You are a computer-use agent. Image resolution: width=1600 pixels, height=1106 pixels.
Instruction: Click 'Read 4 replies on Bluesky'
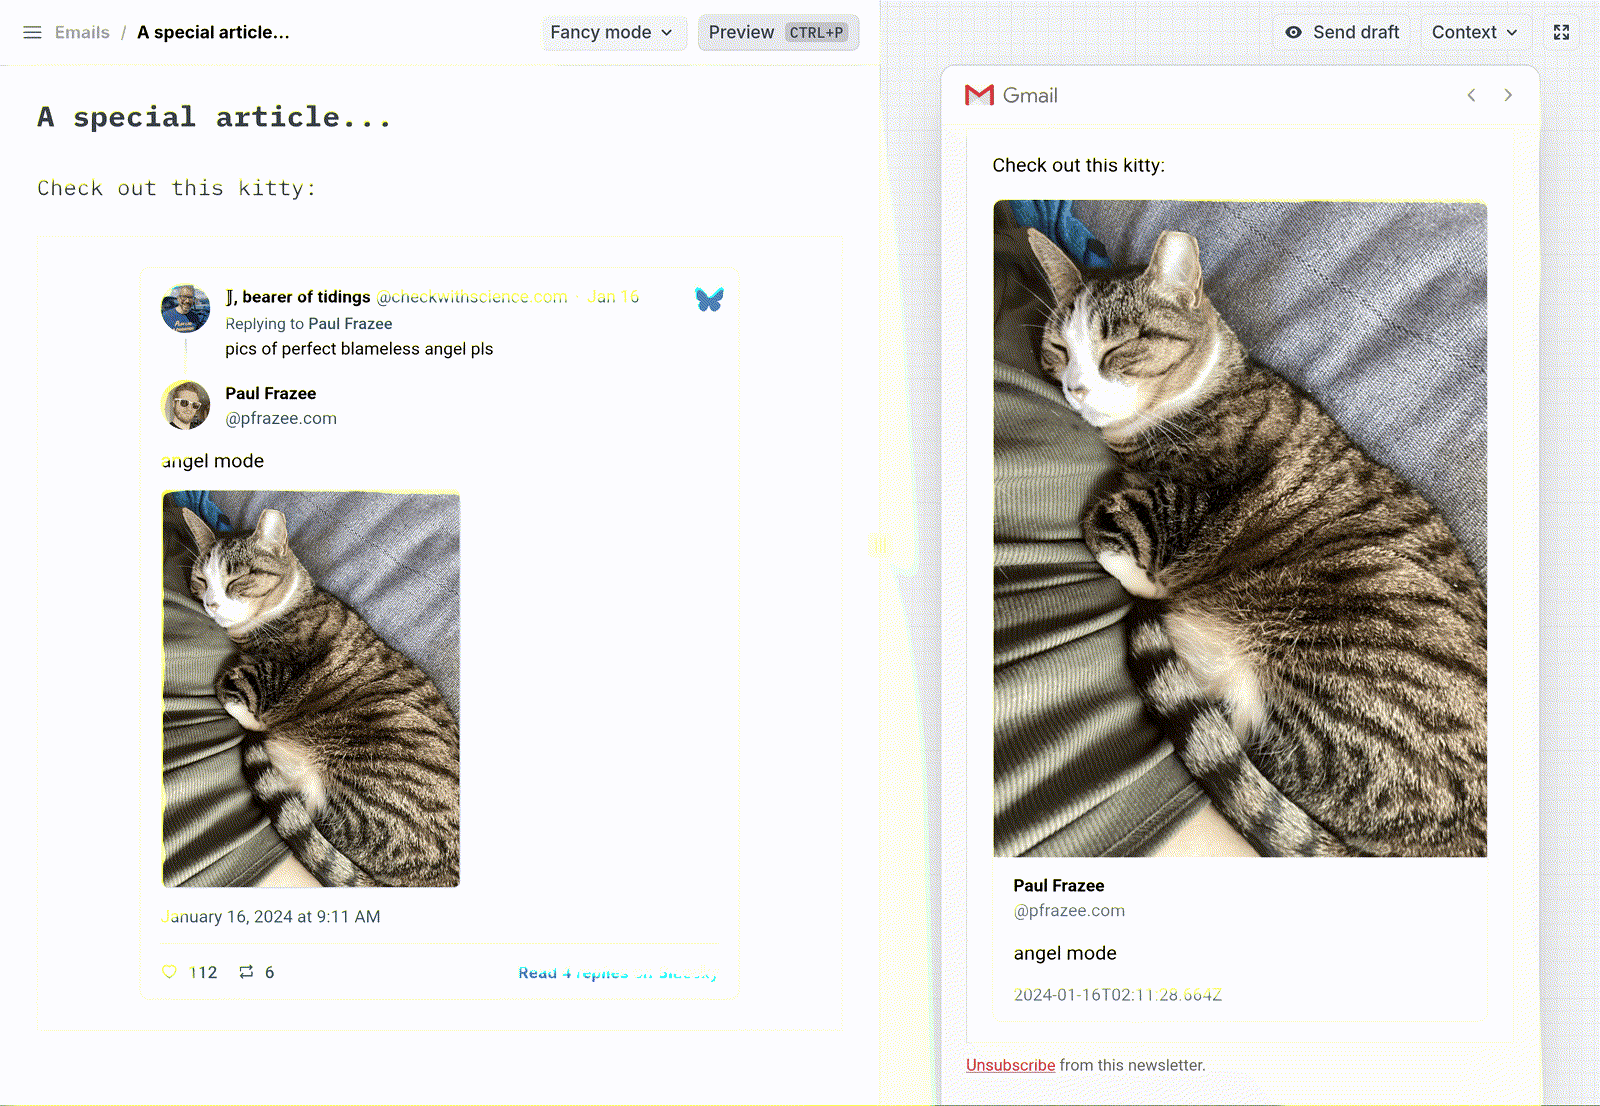pyautogui.click(x=617, y=972)
